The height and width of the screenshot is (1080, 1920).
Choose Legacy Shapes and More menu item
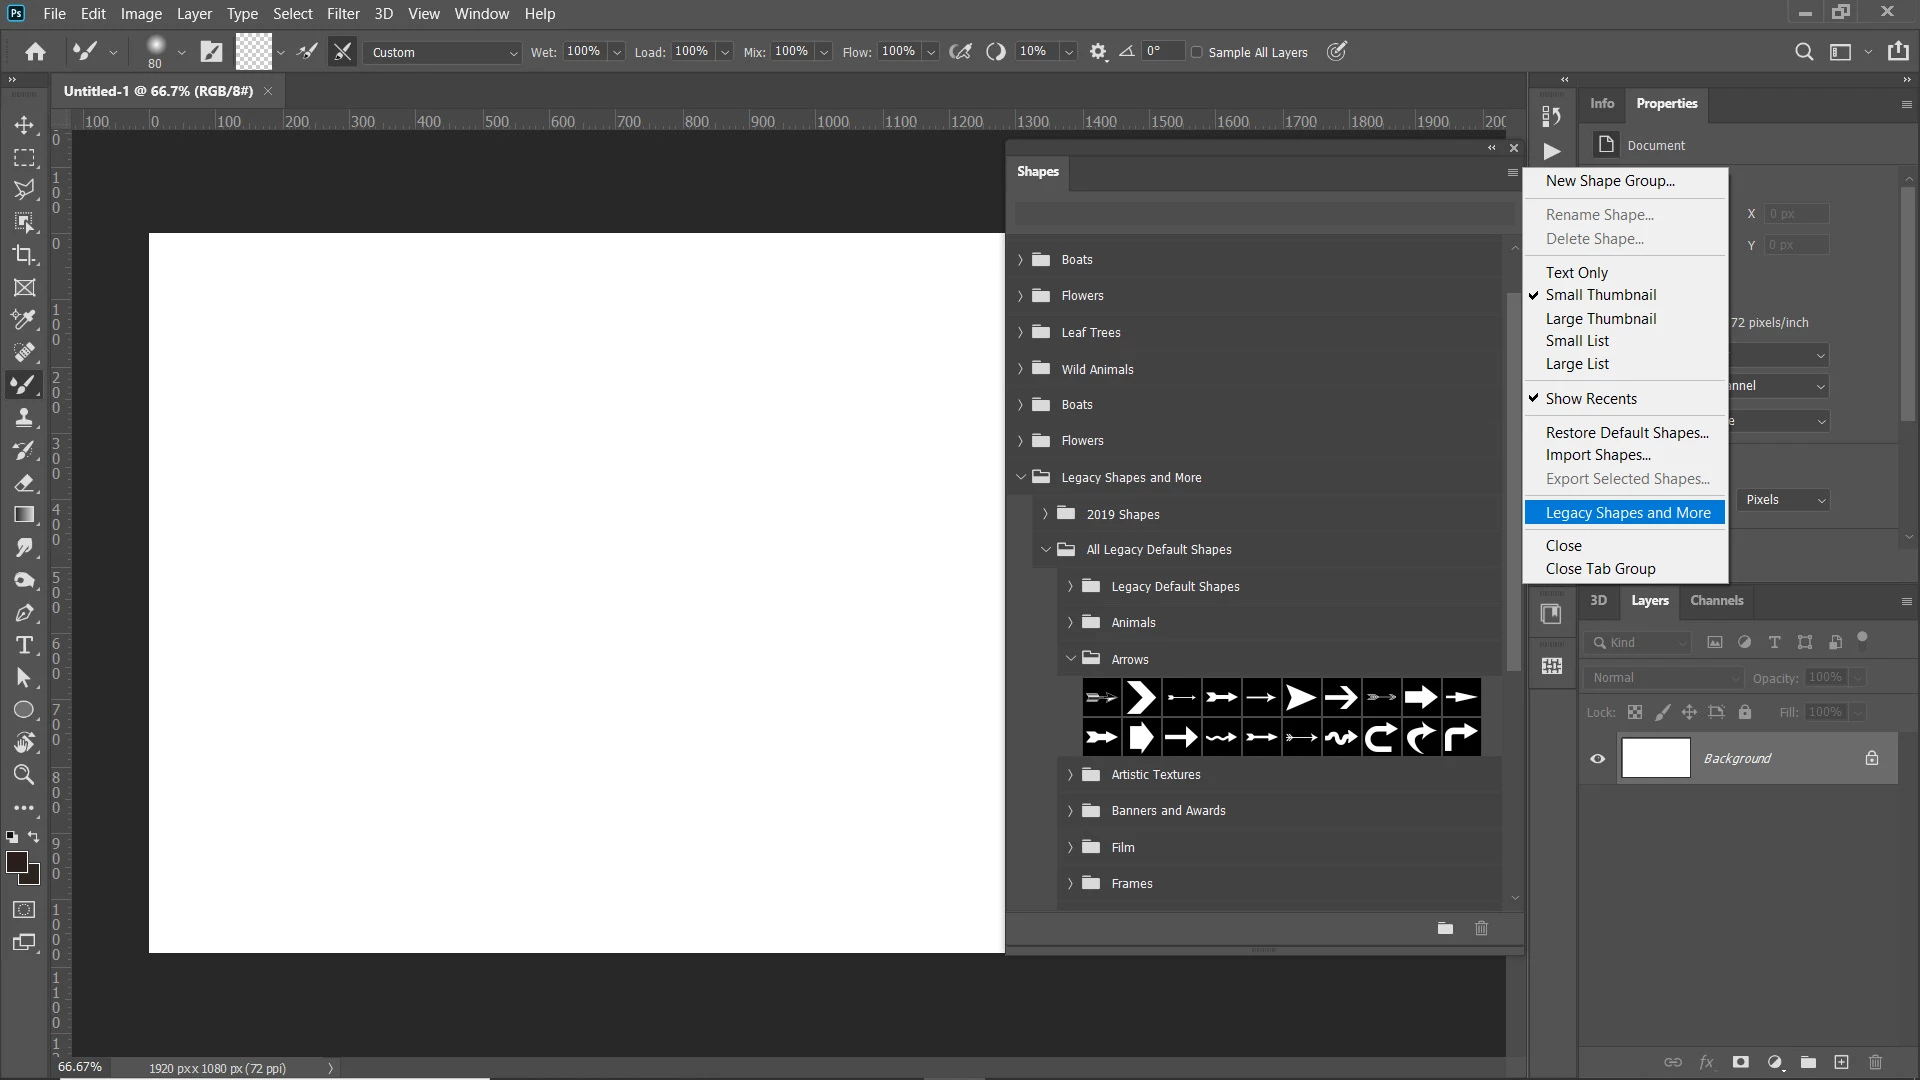pos(1627,513)
